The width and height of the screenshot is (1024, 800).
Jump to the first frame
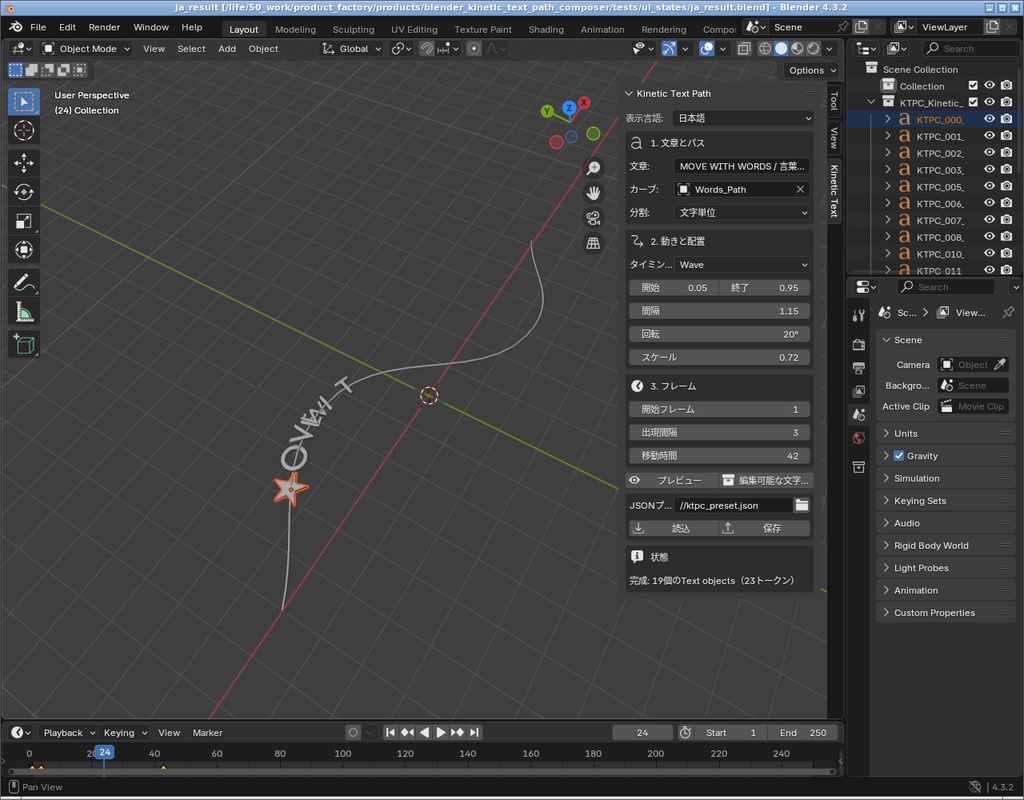pos(390,733)
